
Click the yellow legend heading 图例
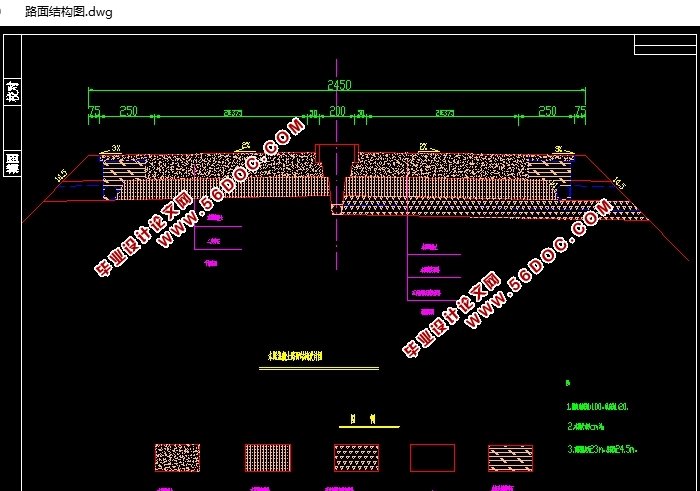click(x=363, y=419)
